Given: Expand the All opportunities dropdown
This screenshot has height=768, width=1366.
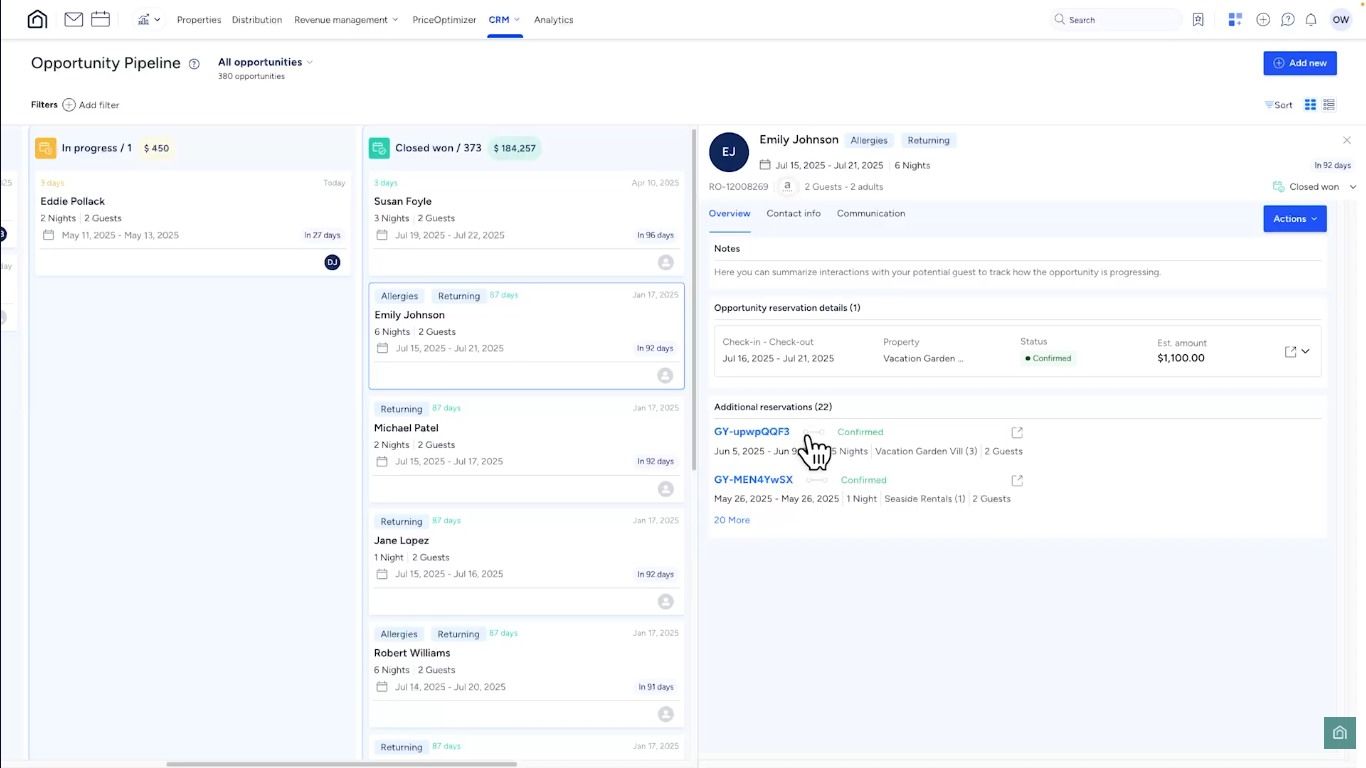Looking at the screenshot, I should (x=265, y=62).
